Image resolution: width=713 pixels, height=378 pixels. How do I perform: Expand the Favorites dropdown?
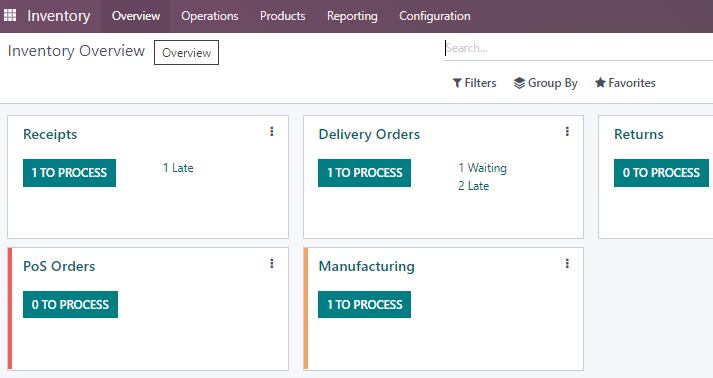625,83
